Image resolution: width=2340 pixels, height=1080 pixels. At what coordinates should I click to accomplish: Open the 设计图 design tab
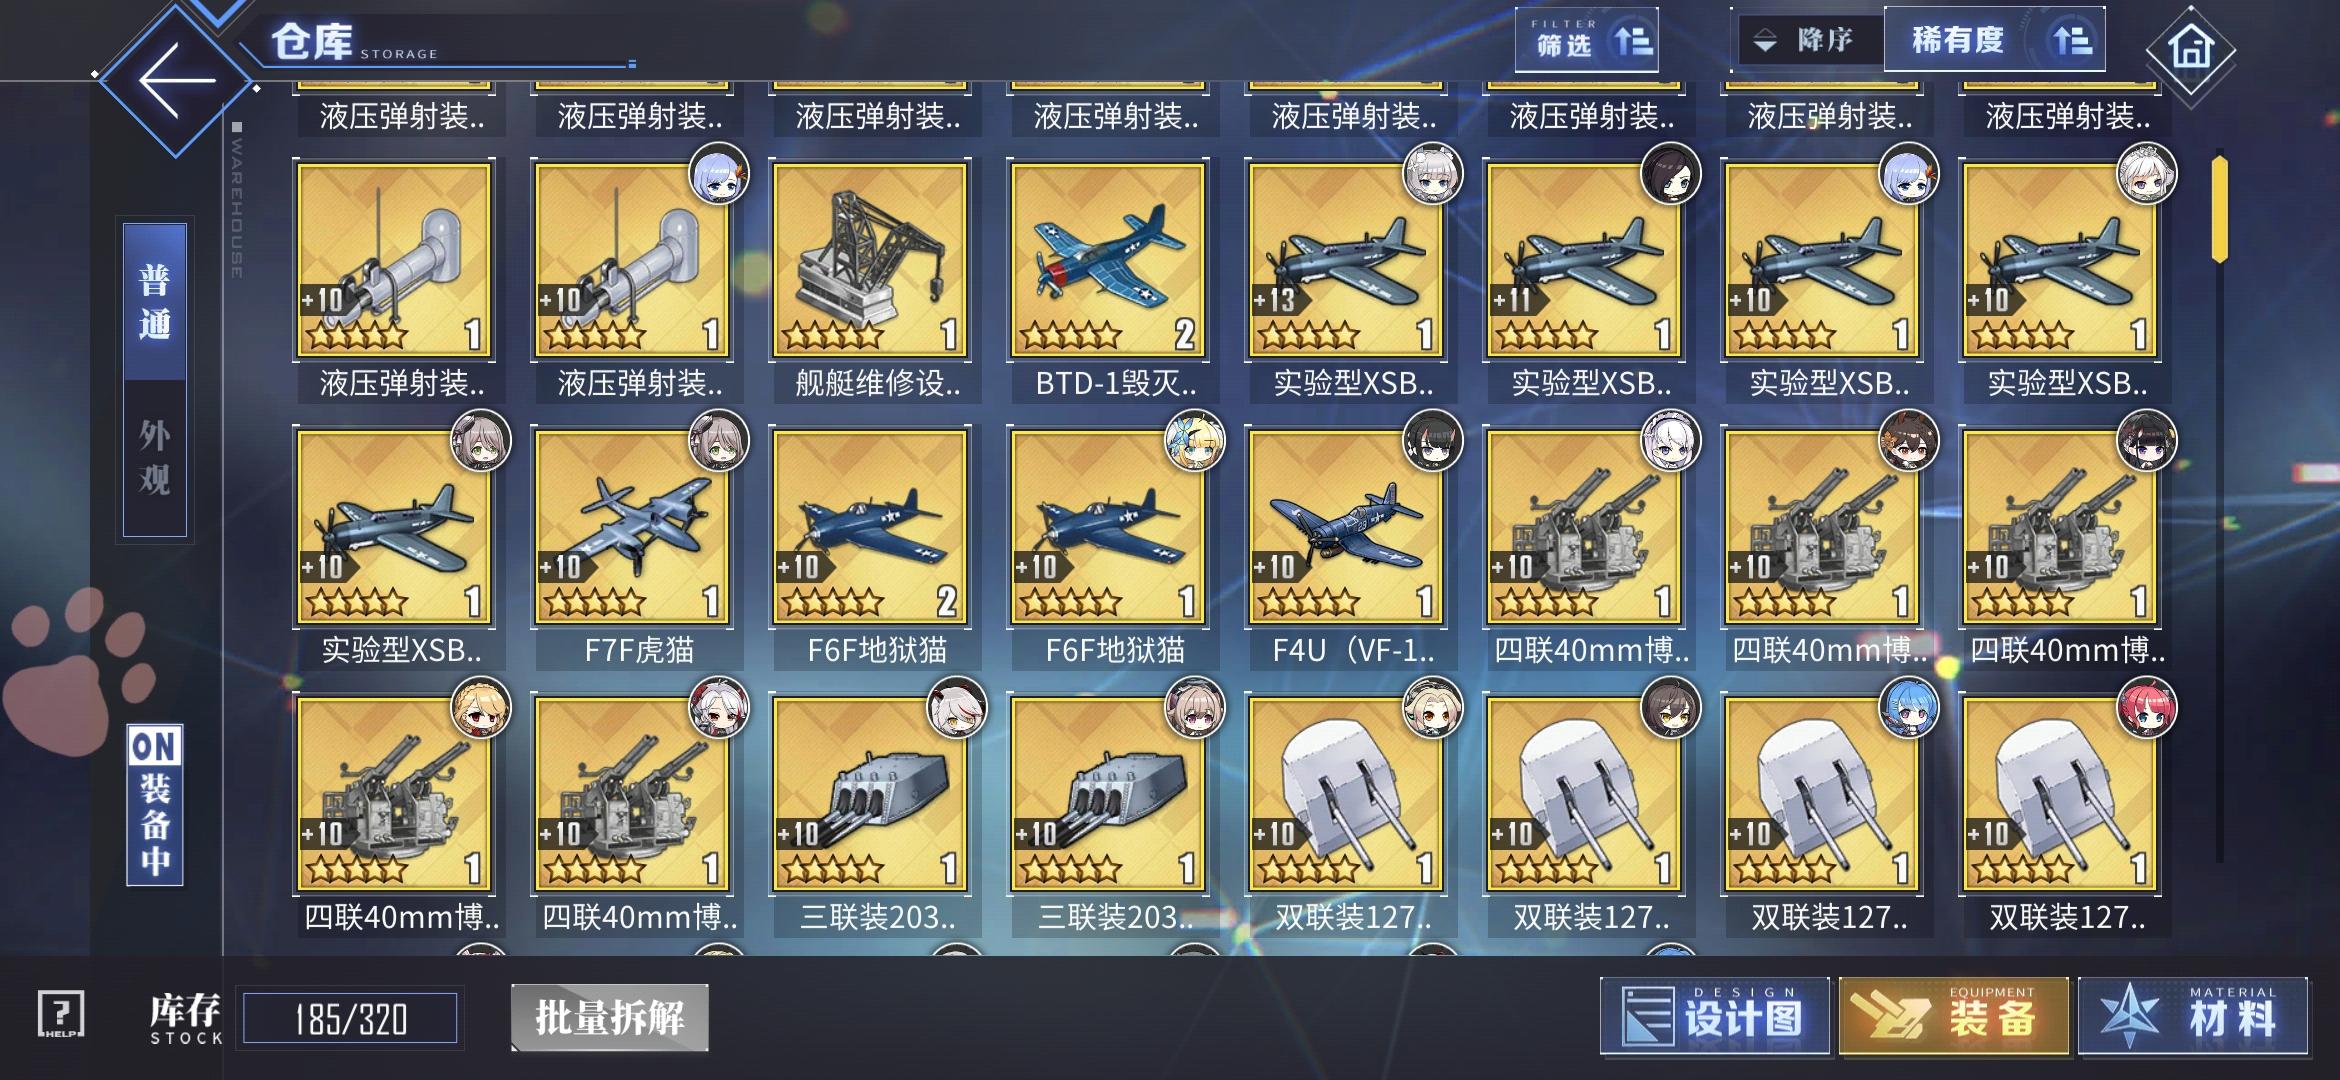coord(1715,1017)
